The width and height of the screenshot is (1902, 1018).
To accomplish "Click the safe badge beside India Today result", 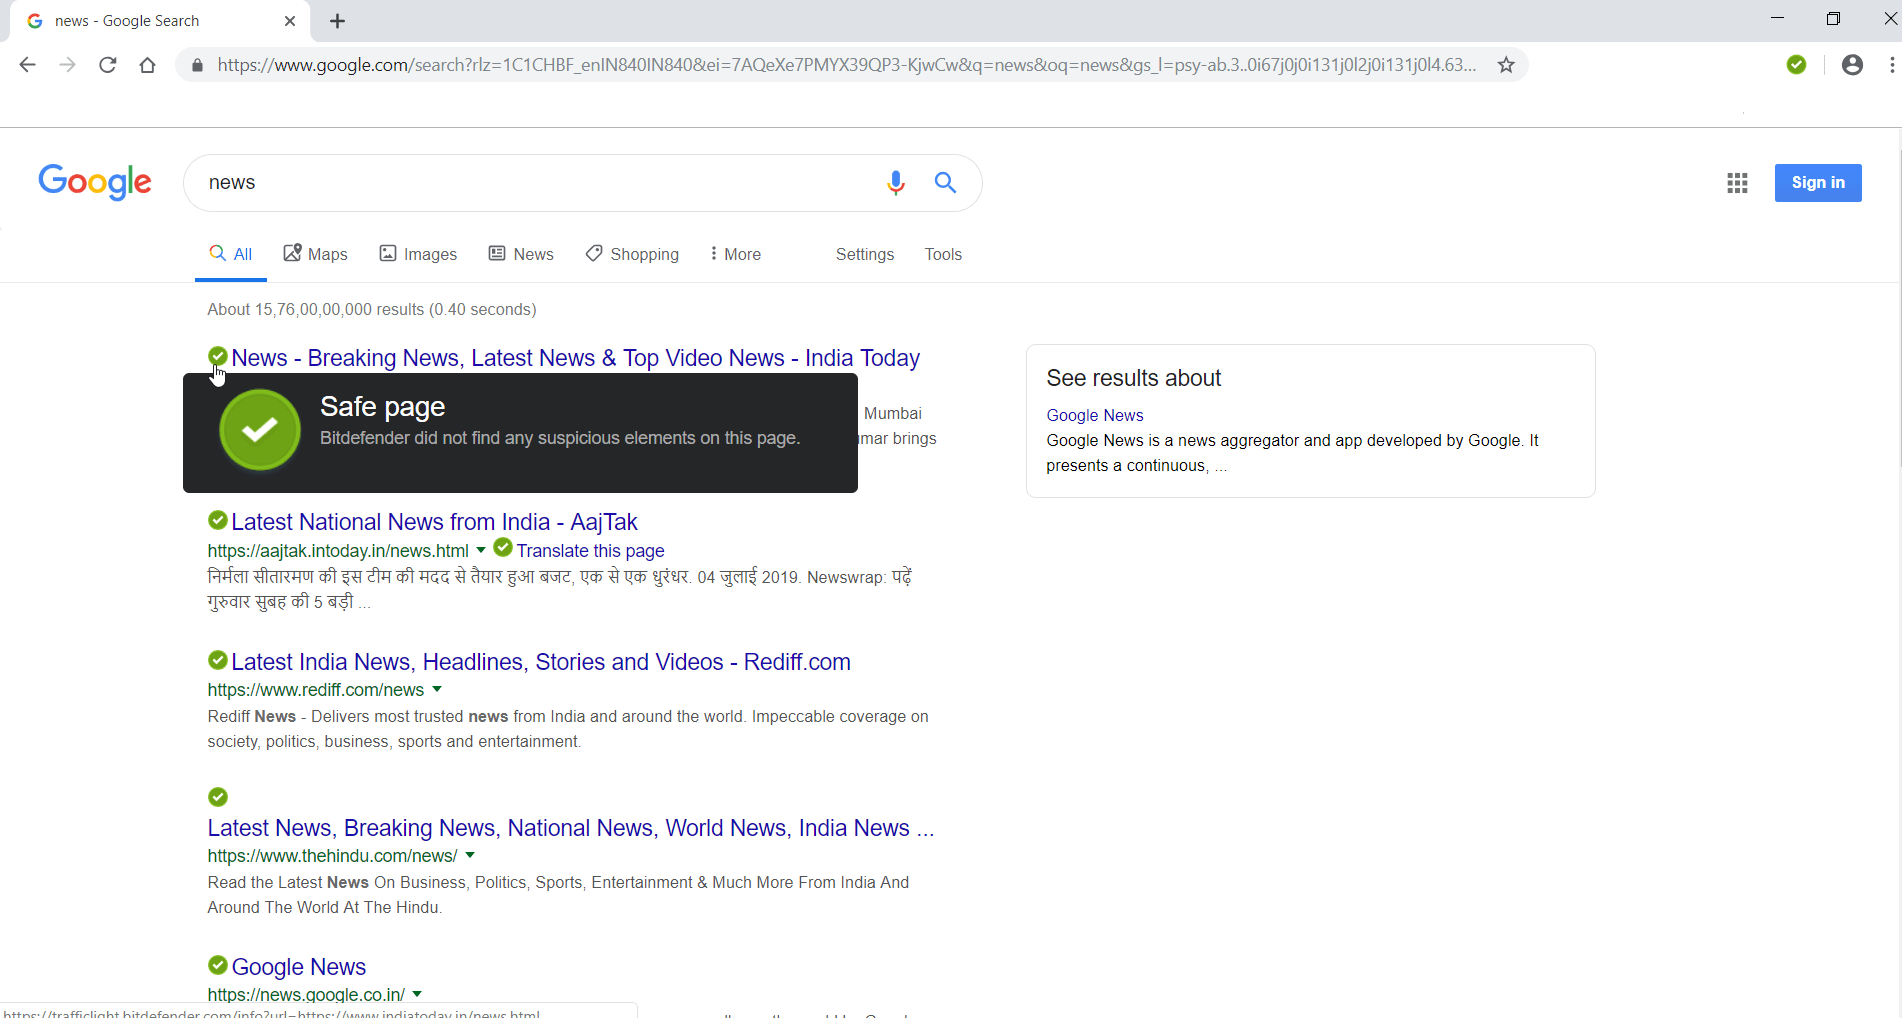I will pos(218,356).
